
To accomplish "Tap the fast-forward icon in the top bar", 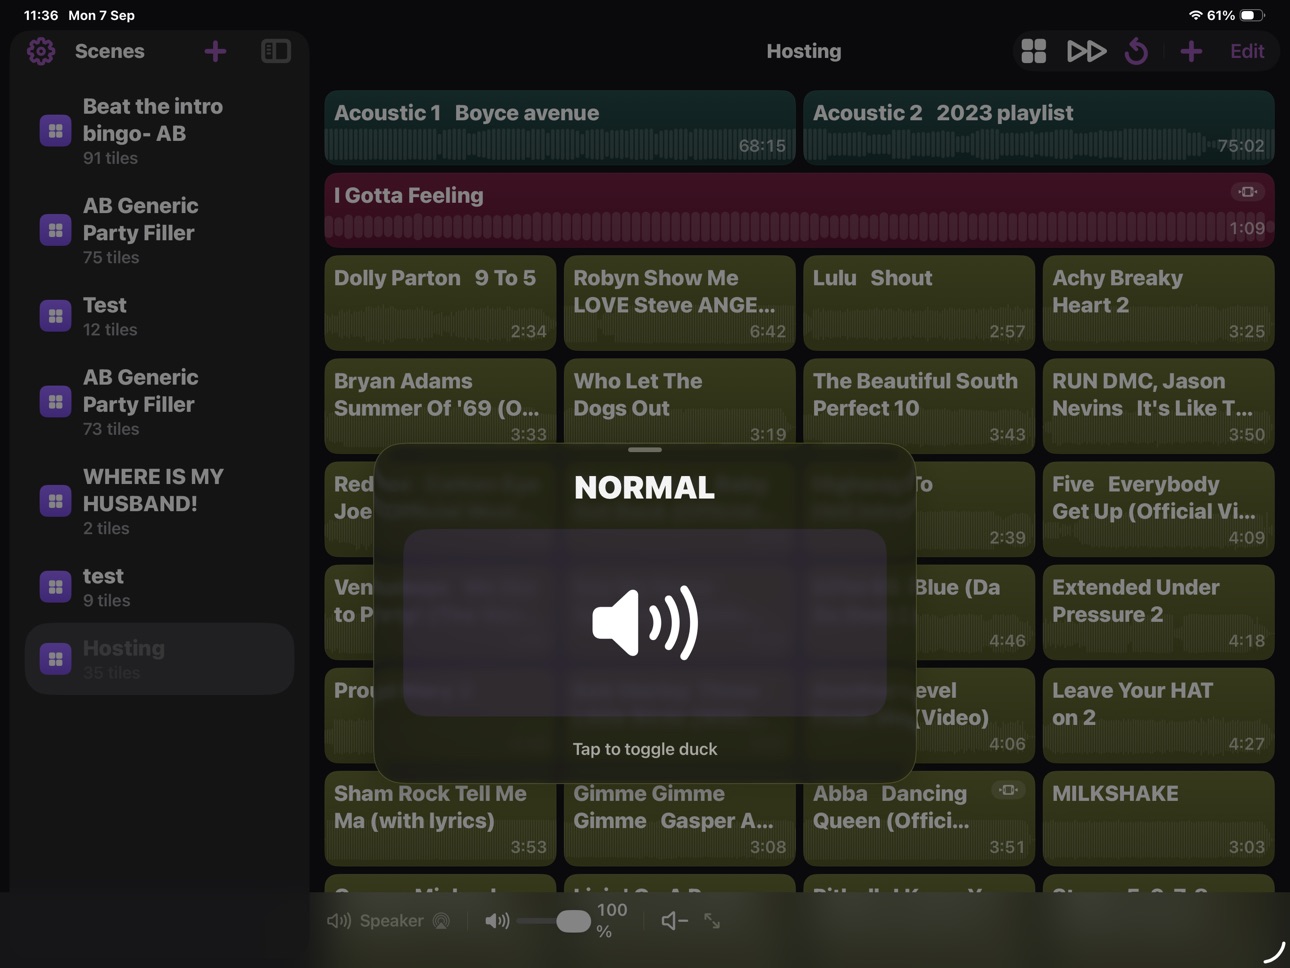I will click(1086, 51).
